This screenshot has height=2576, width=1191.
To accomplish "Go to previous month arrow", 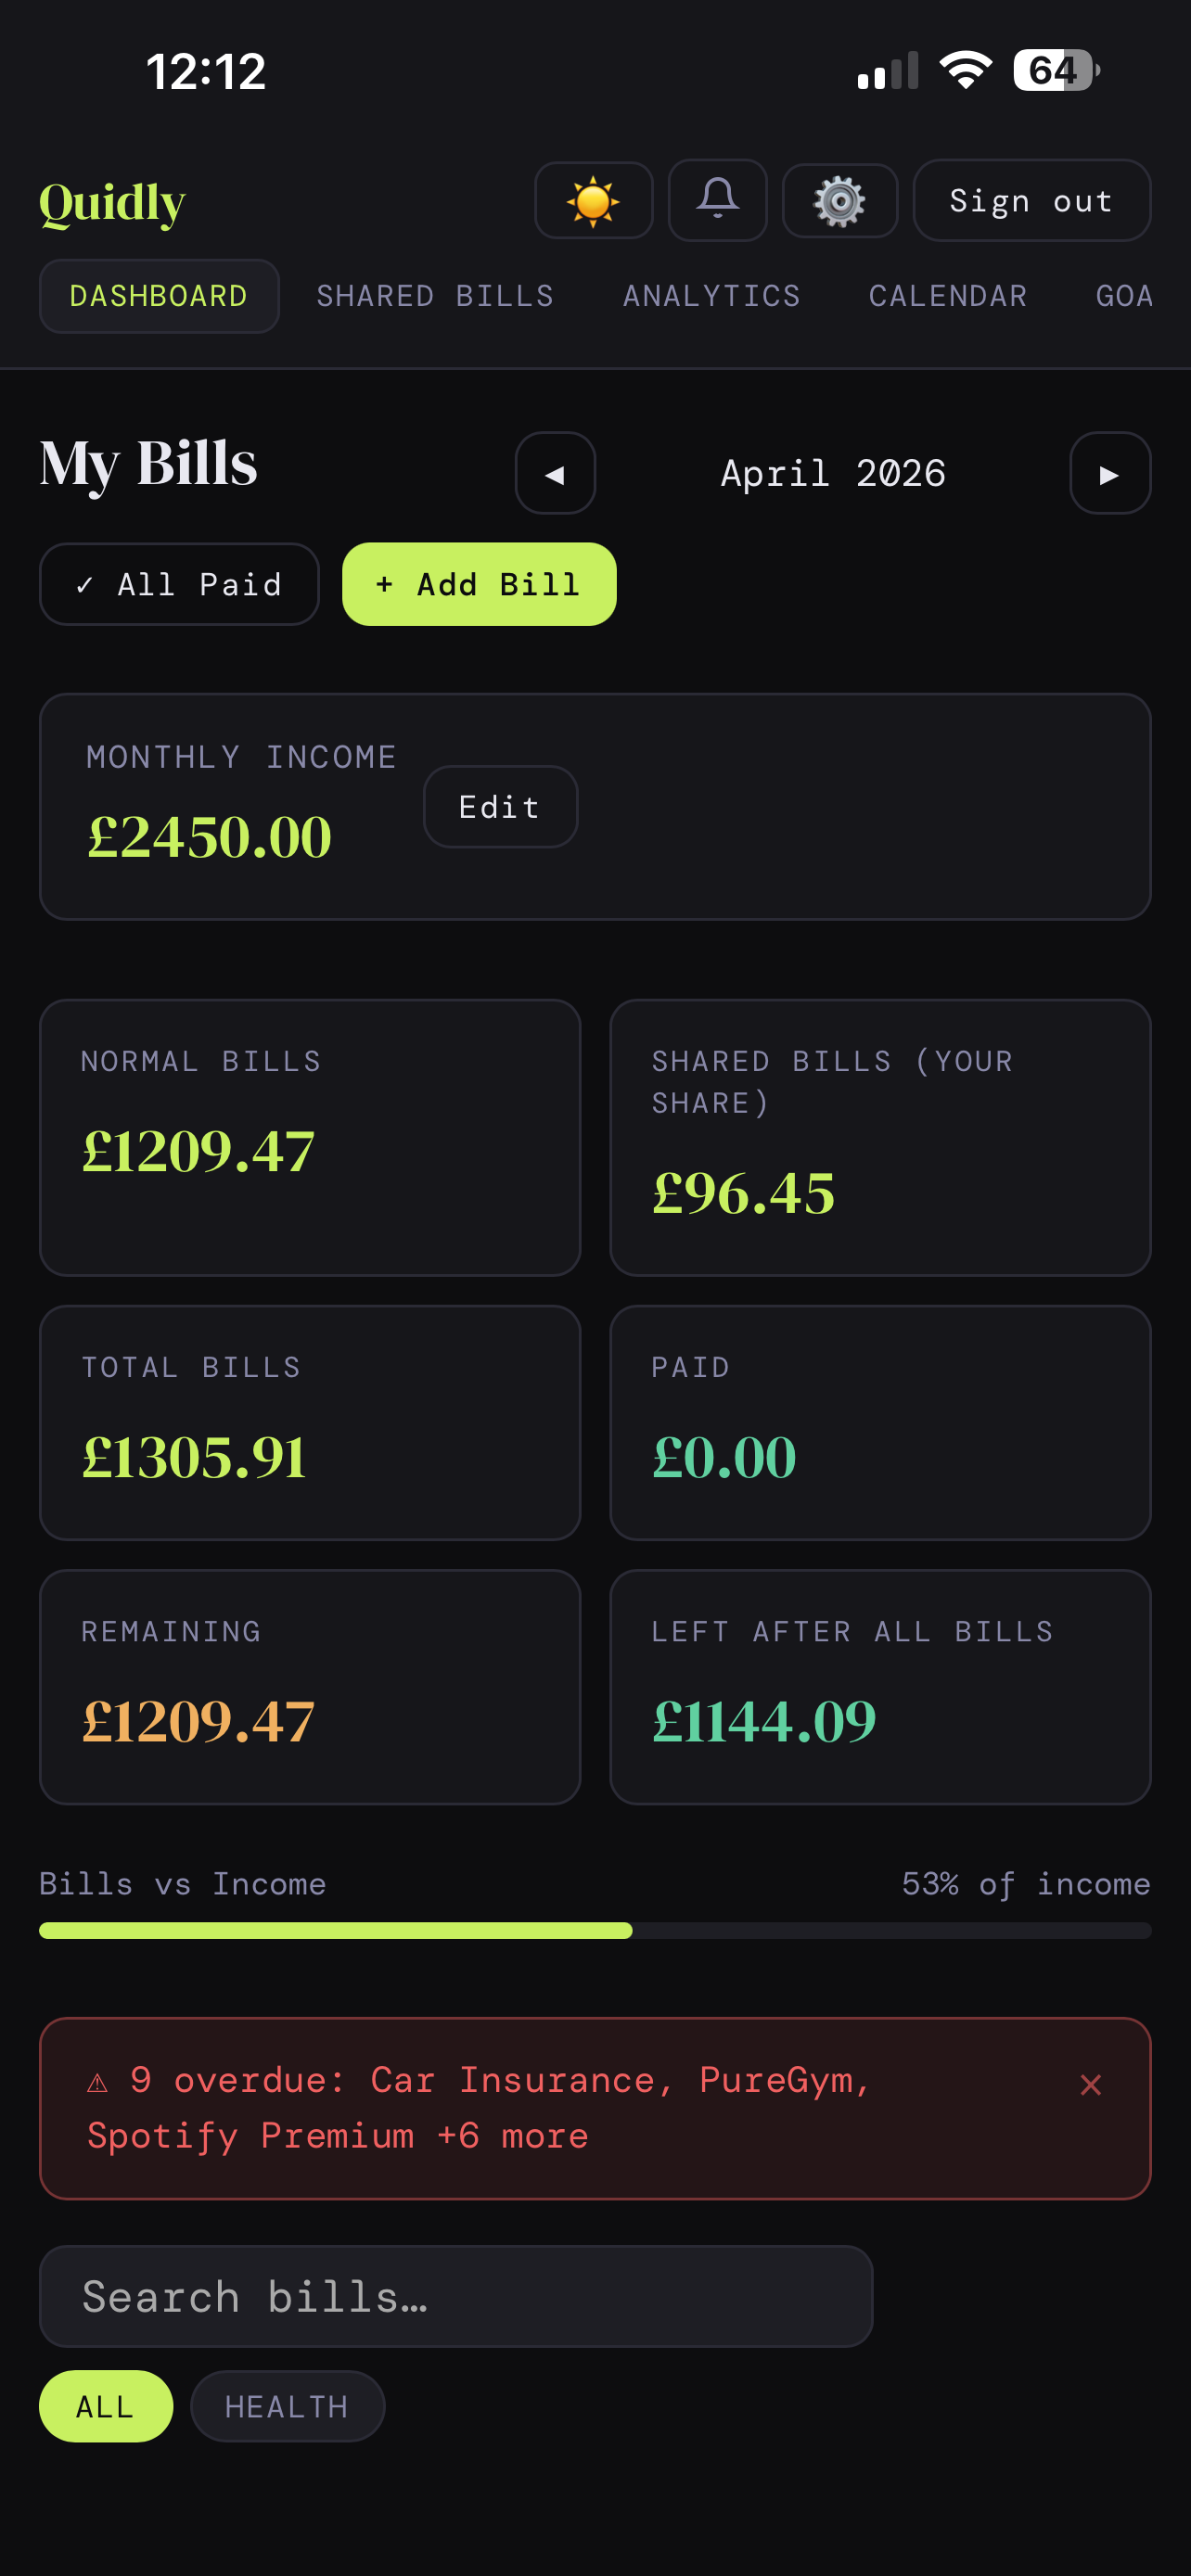I will coord(555,473).
